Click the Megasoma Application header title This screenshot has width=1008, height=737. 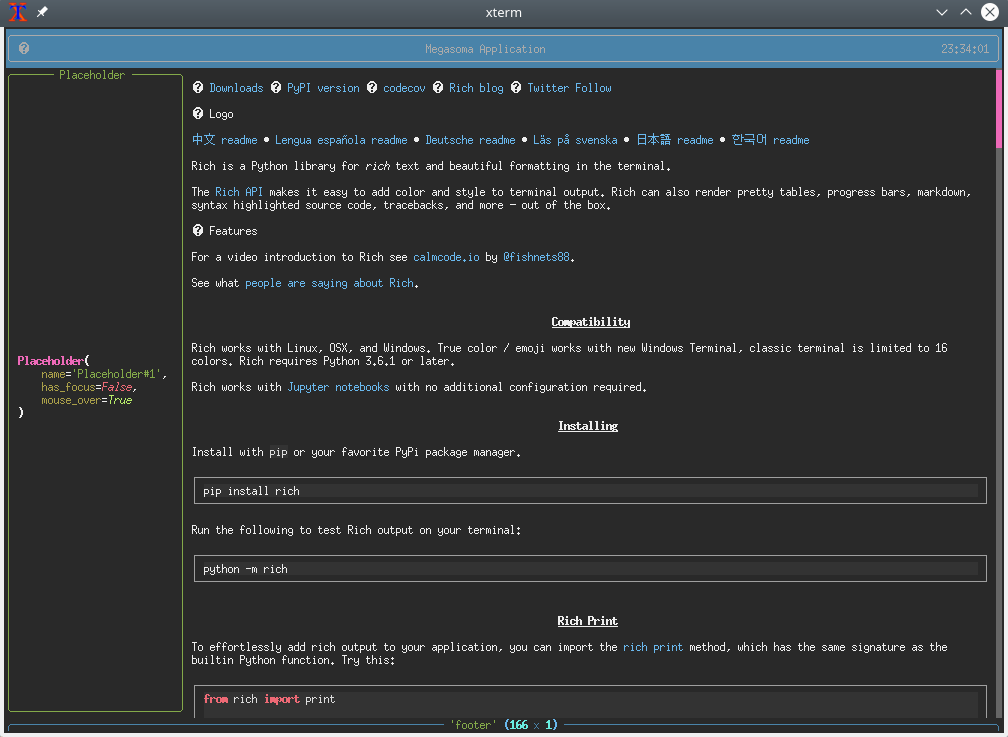[x=485, y=48]
